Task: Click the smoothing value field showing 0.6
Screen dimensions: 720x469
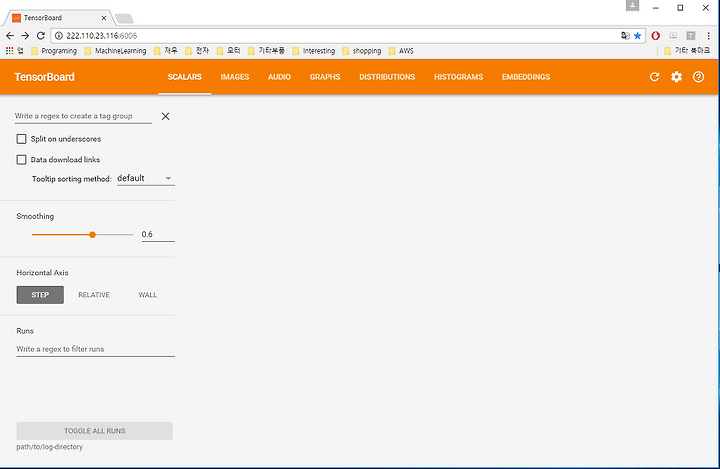Action: tap(158, 234)
